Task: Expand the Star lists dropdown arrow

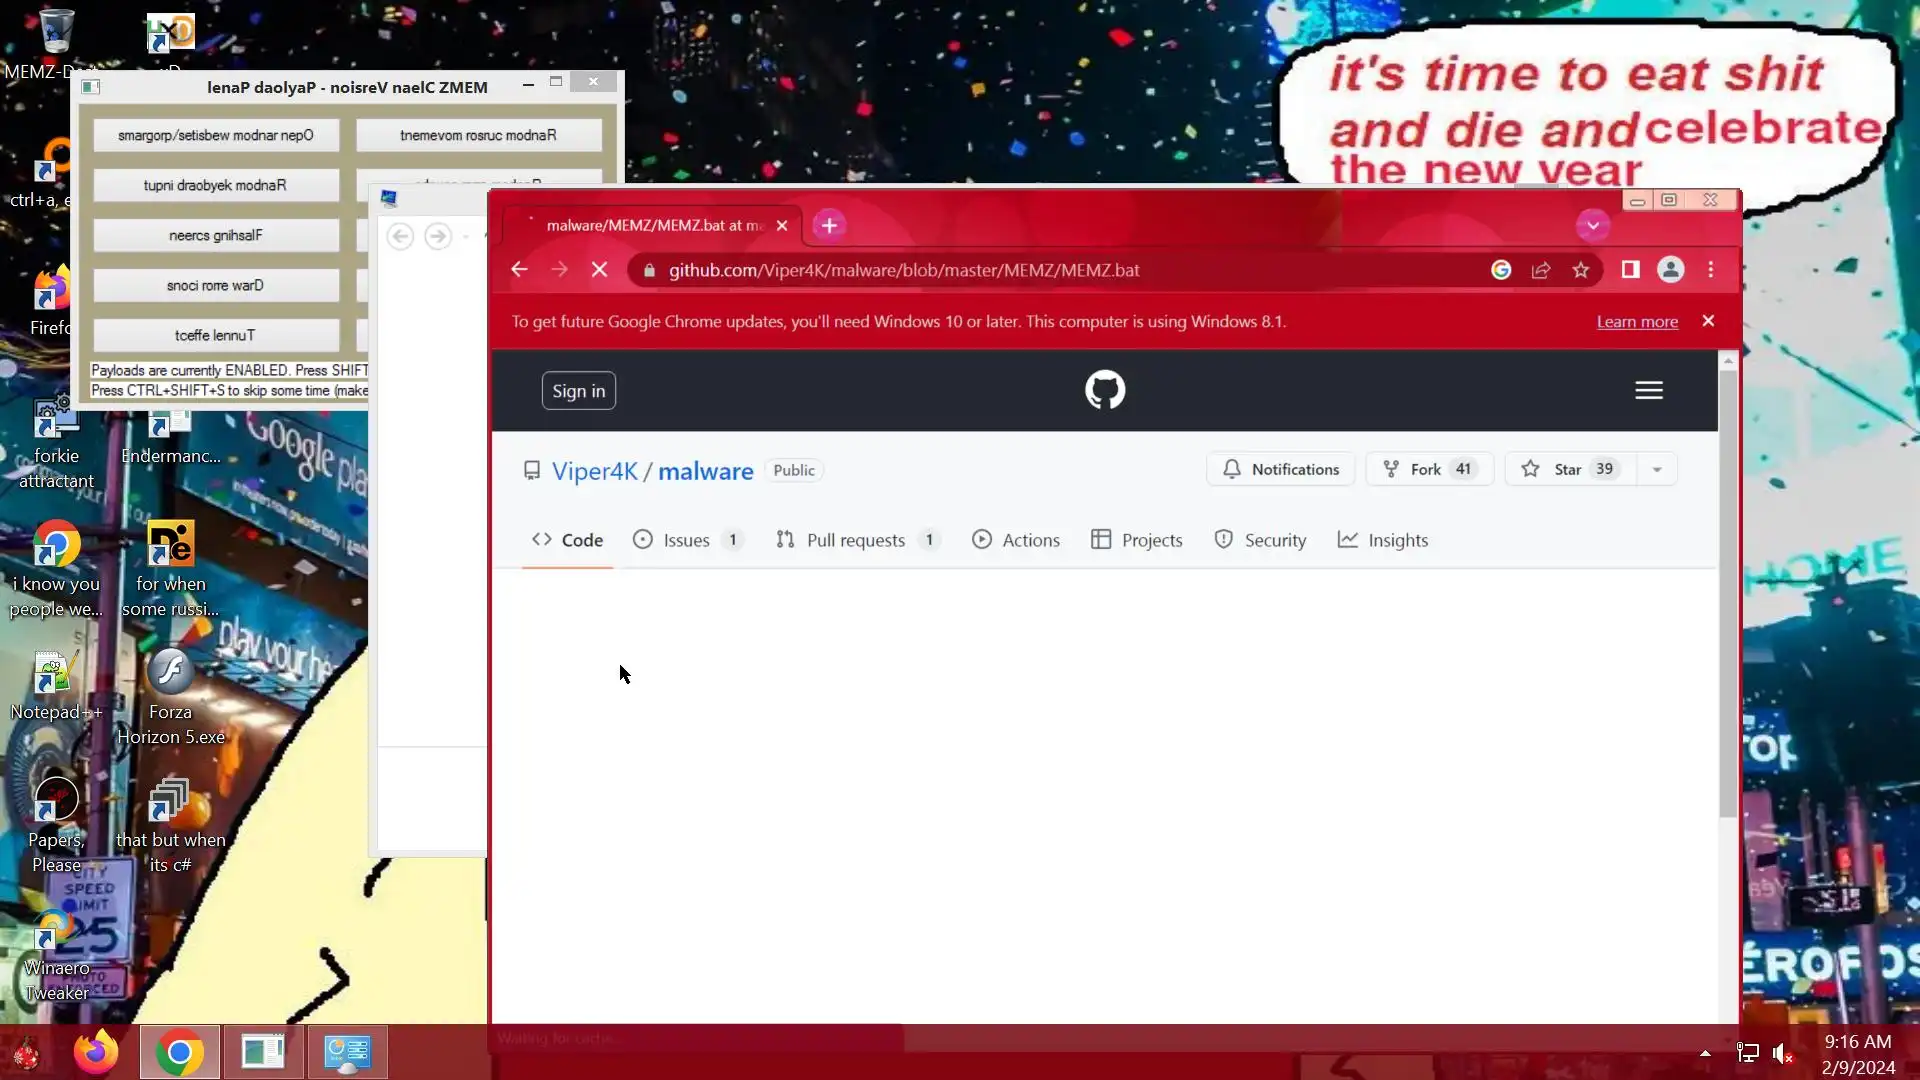Action: pyautogui.click(x=1657, y=469)
